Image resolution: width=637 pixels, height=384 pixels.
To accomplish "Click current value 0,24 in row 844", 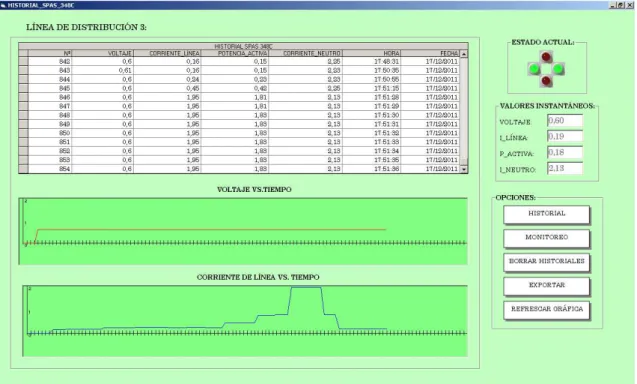I will pyautogui.click(x=167, y=79).
